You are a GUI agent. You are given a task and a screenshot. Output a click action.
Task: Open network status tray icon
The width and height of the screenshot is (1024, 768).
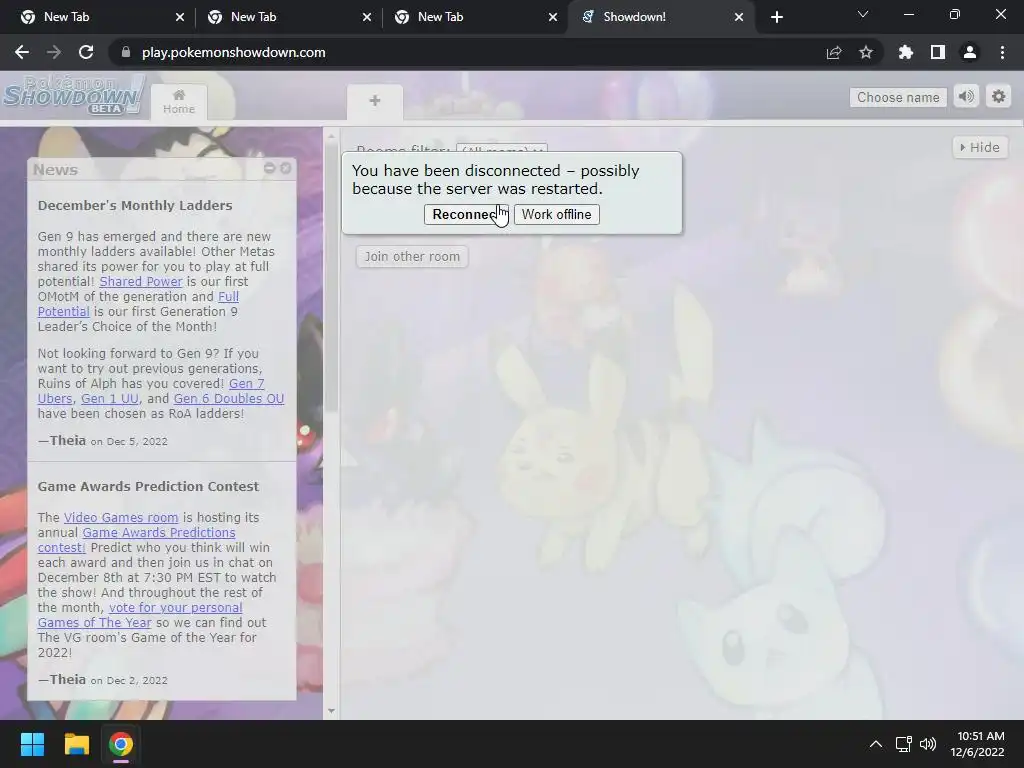(x=904, y=744)
